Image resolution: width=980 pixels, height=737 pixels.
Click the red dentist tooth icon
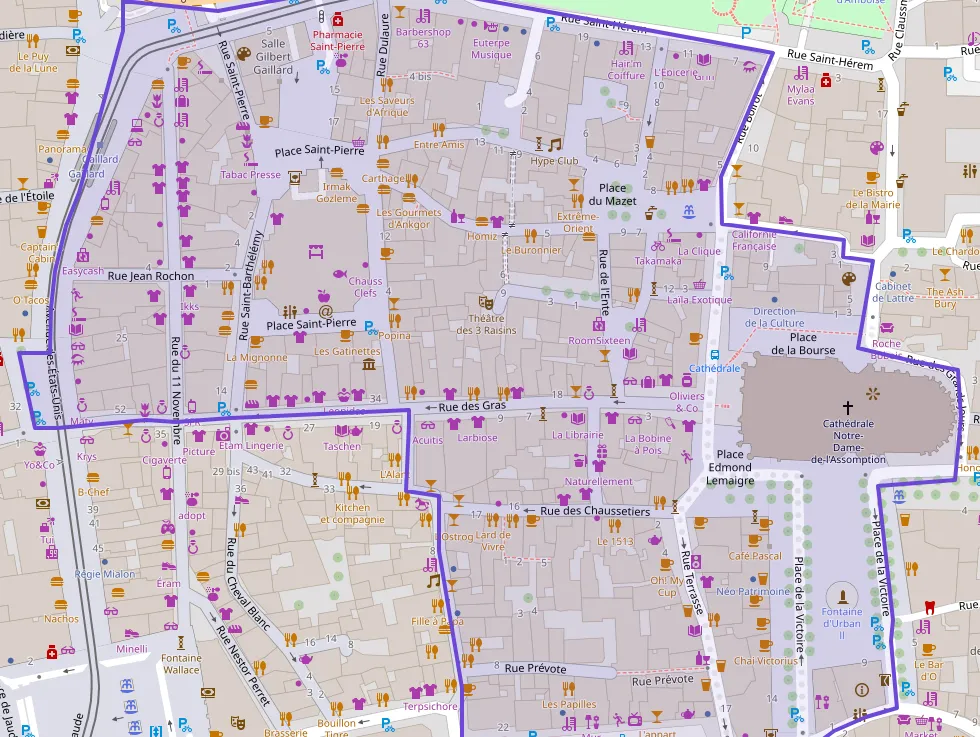coord(929,606)
